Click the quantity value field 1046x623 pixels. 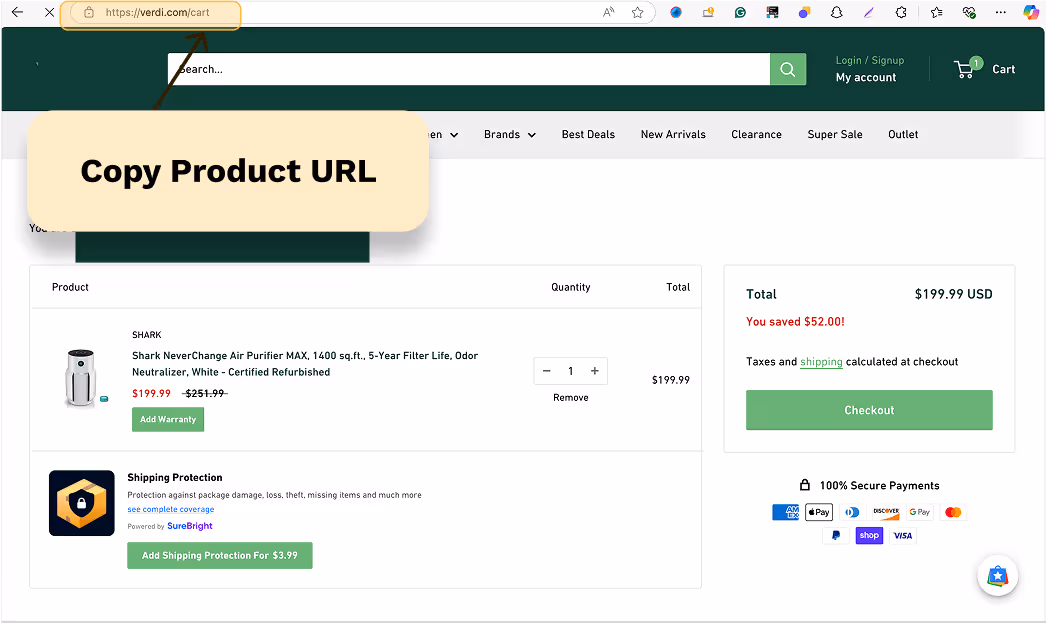pyautogui.click(x=570, y=371)
